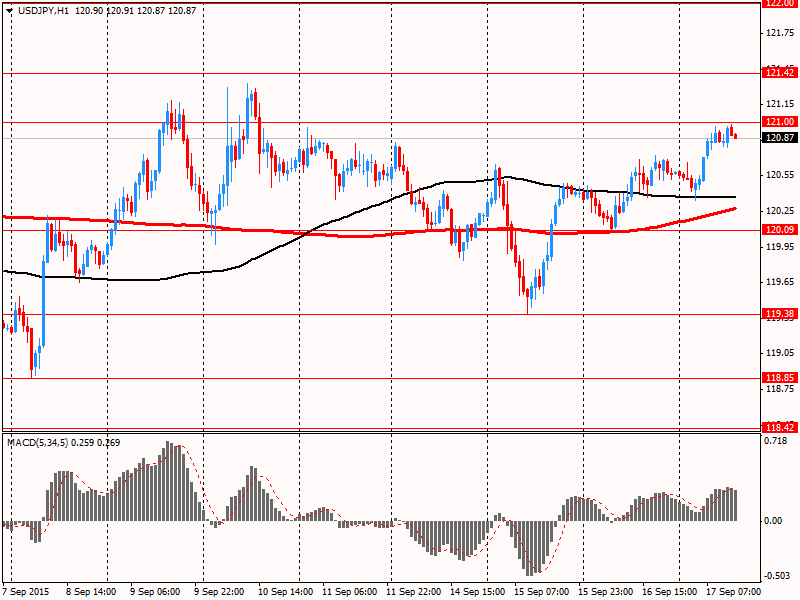This screenshot has width=800, height=600.
Task: Click the 121.42 horizontal red resistance line
Action: 382,73
